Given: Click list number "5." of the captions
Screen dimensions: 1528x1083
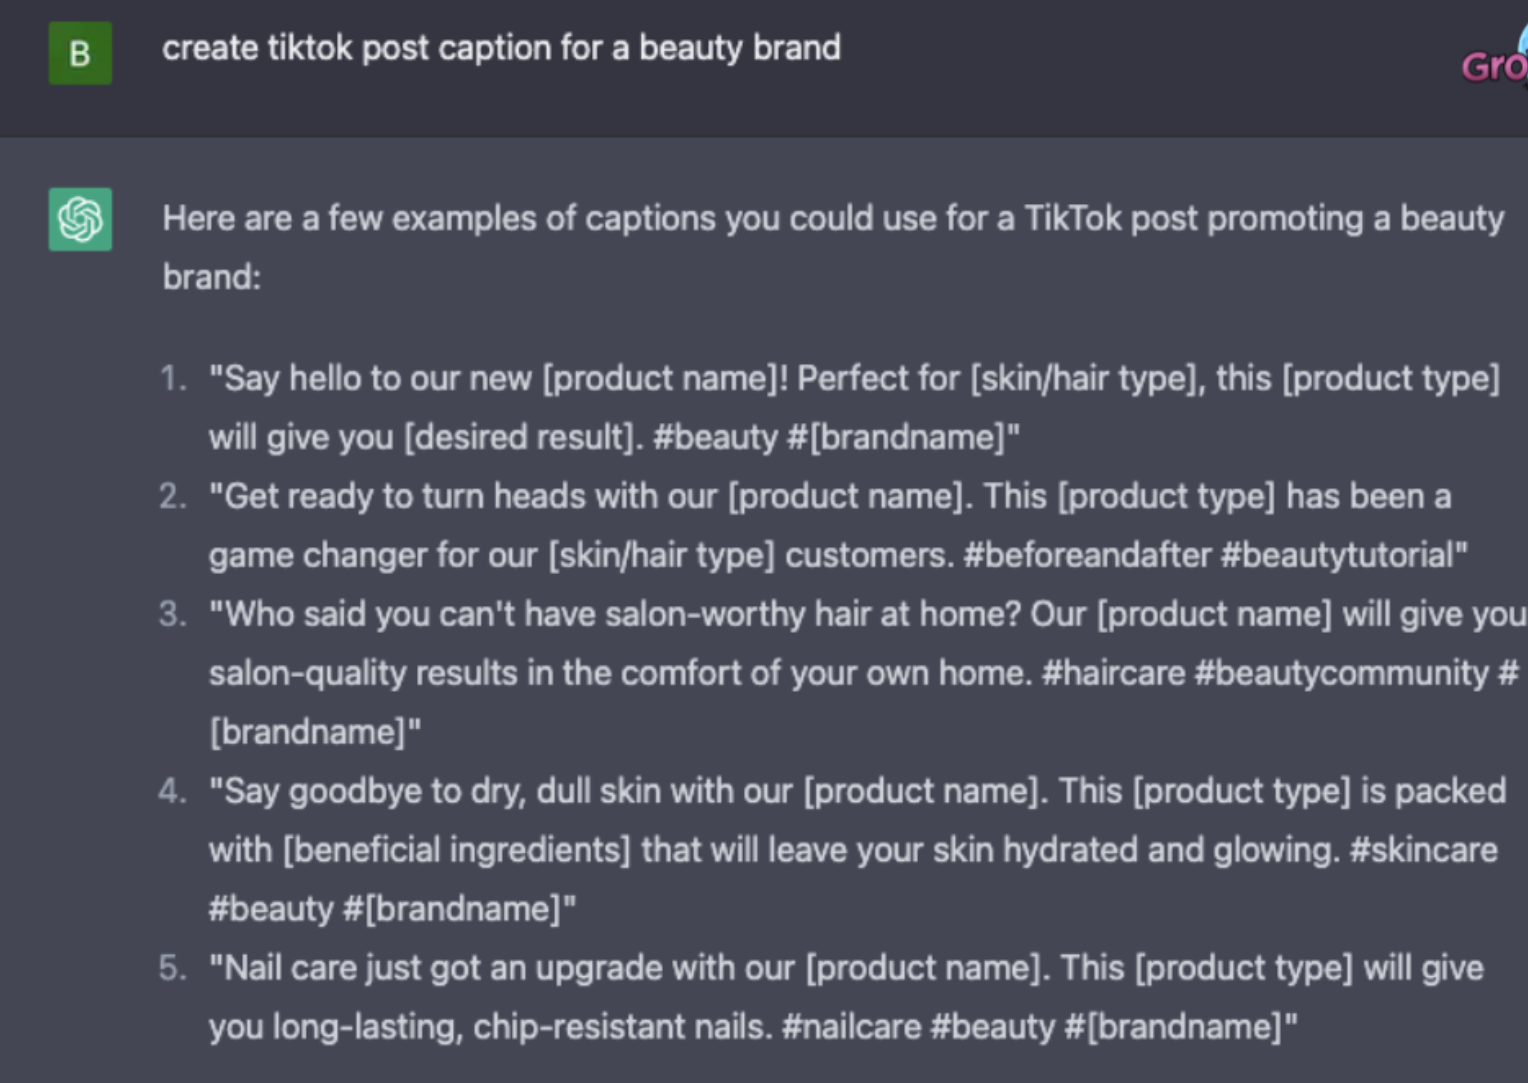Looking at the screenshot, I should coord(173,968).
